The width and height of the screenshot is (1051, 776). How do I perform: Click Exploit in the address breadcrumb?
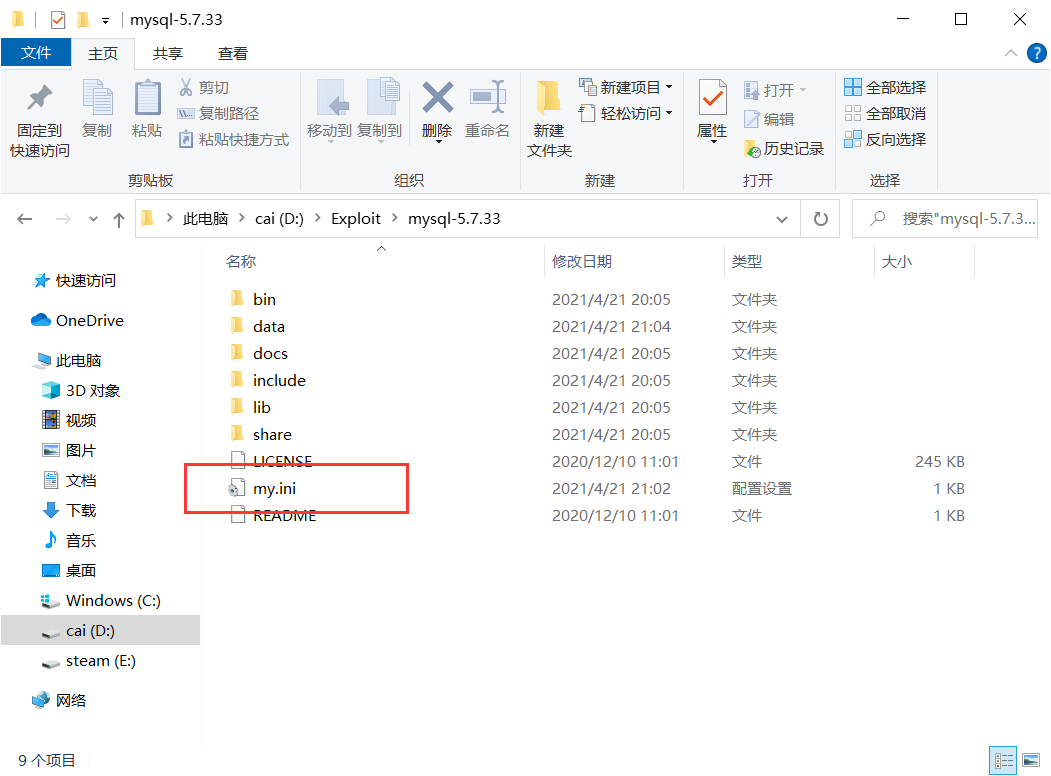tap(356, 219)
